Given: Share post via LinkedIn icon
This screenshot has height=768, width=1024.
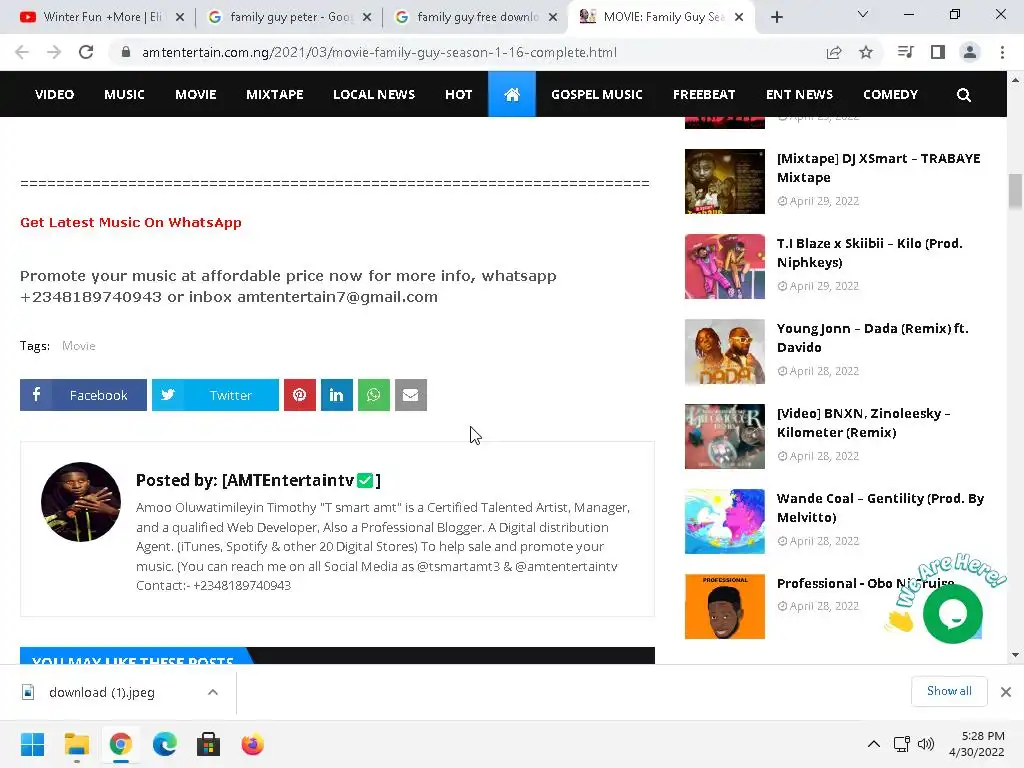Looking at the screenshot, I should [336, 395].
